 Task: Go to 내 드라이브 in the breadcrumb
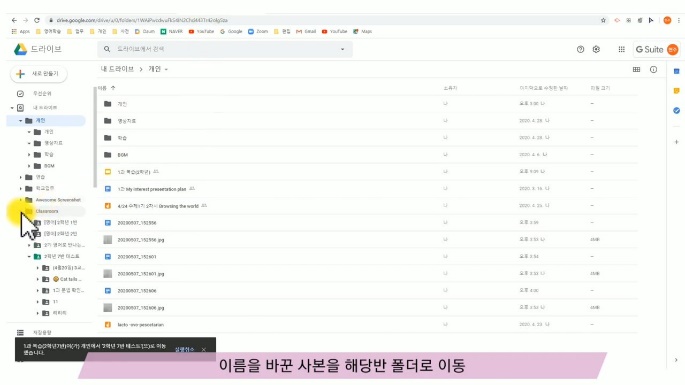tap(117, 69)
